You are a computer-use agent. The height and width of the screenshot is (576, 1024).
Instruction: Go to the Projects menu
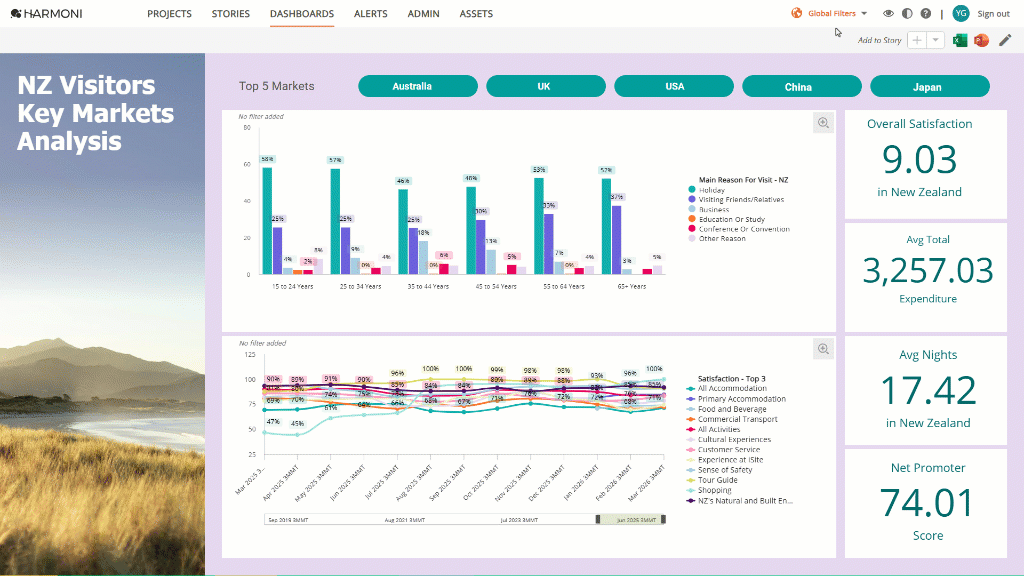click(x=169, y=14)
